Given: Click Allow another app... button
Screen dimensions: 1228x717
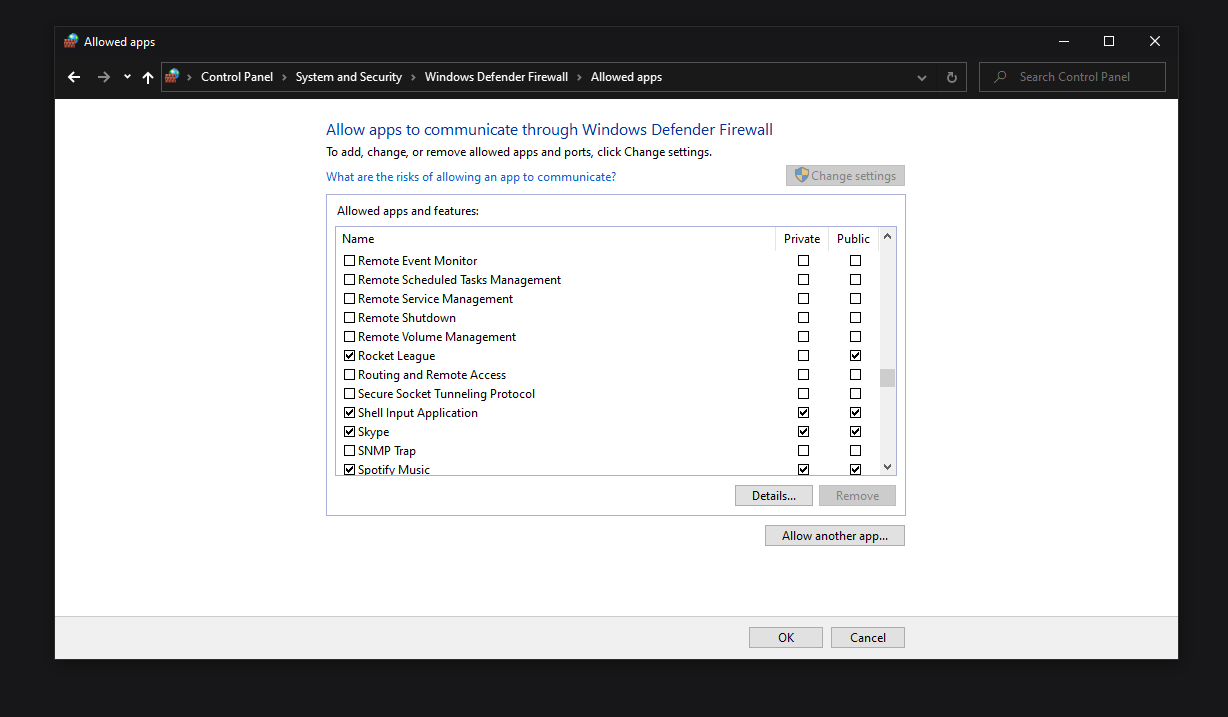Looking at the screenshot, I should click(x=835, y=536).
